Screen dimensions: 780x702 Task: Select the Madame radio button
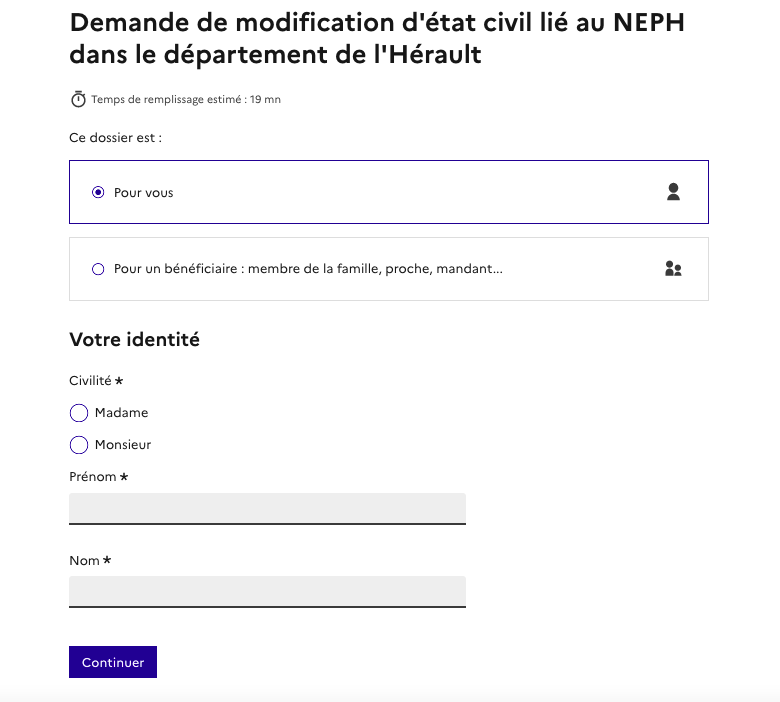[x=79, y=413]
